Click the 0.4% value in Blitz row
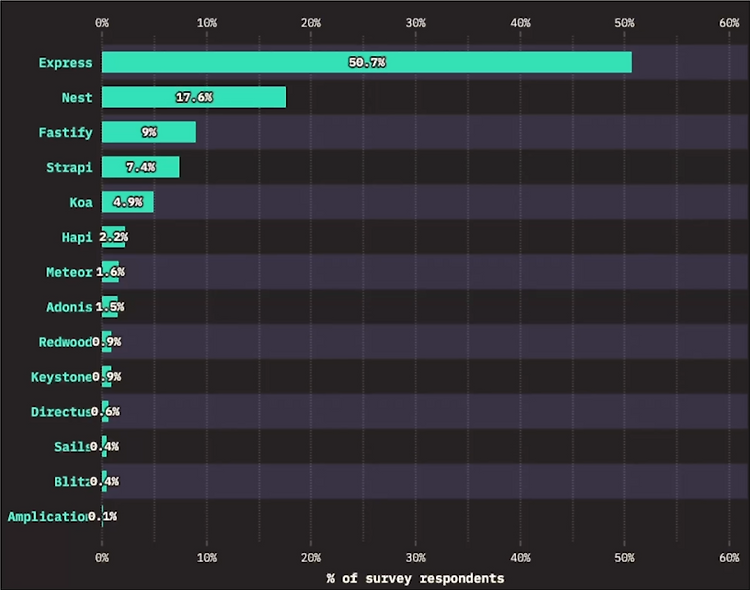This screenshot has width=750, height=590. 104,481
